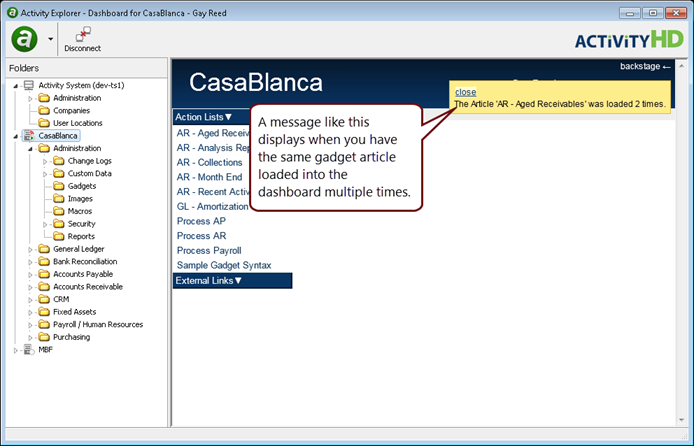Select the Activity System (dev-ts1) server icon

[29, 85]
